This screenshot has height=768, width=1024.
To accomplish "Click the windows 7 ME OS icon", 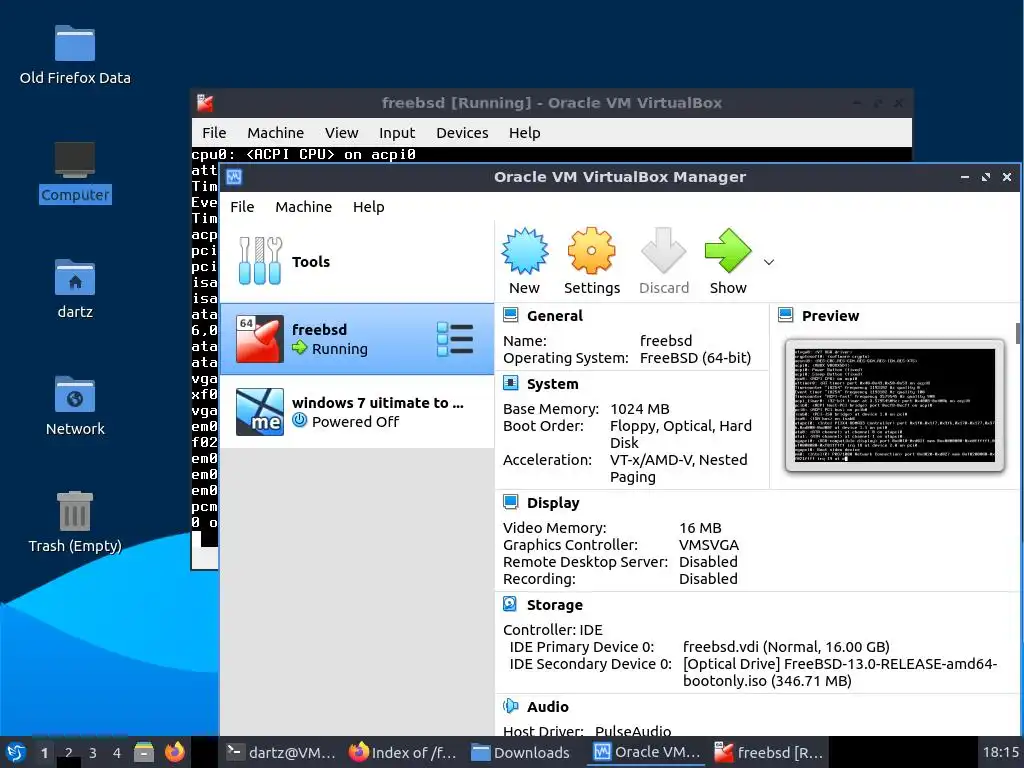I will [x=260, y=412].
